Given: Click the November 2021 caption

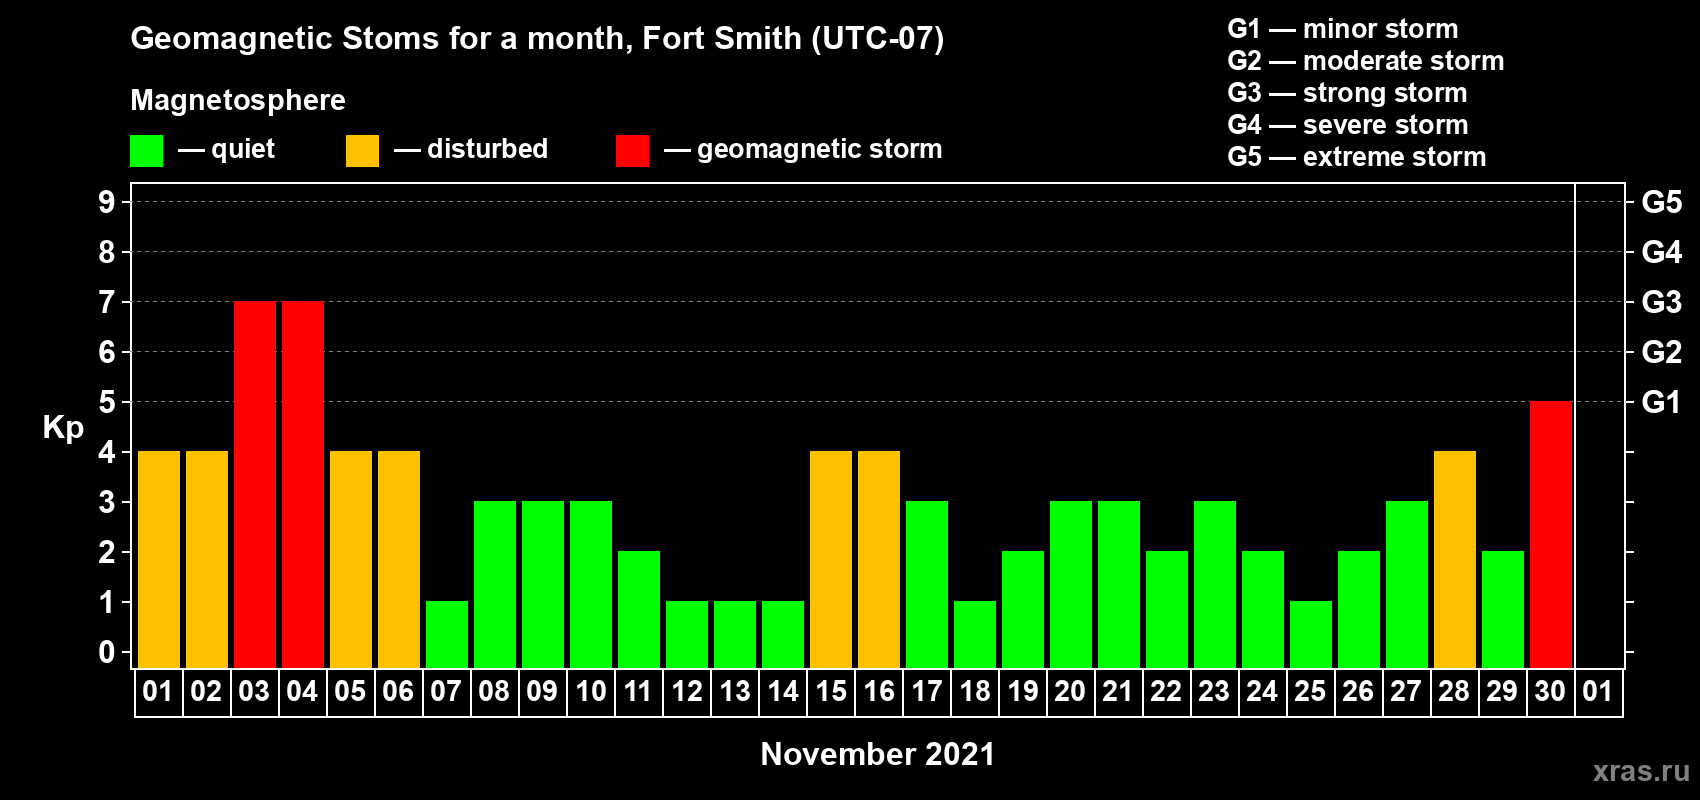Looking at the screenshot, I should coord(878,754).
